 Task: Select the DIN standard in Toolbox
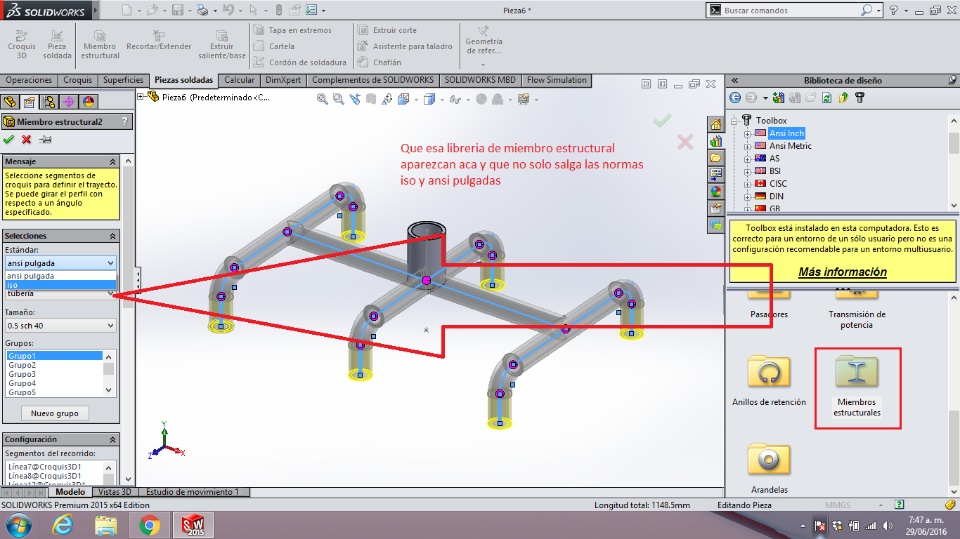776,197
